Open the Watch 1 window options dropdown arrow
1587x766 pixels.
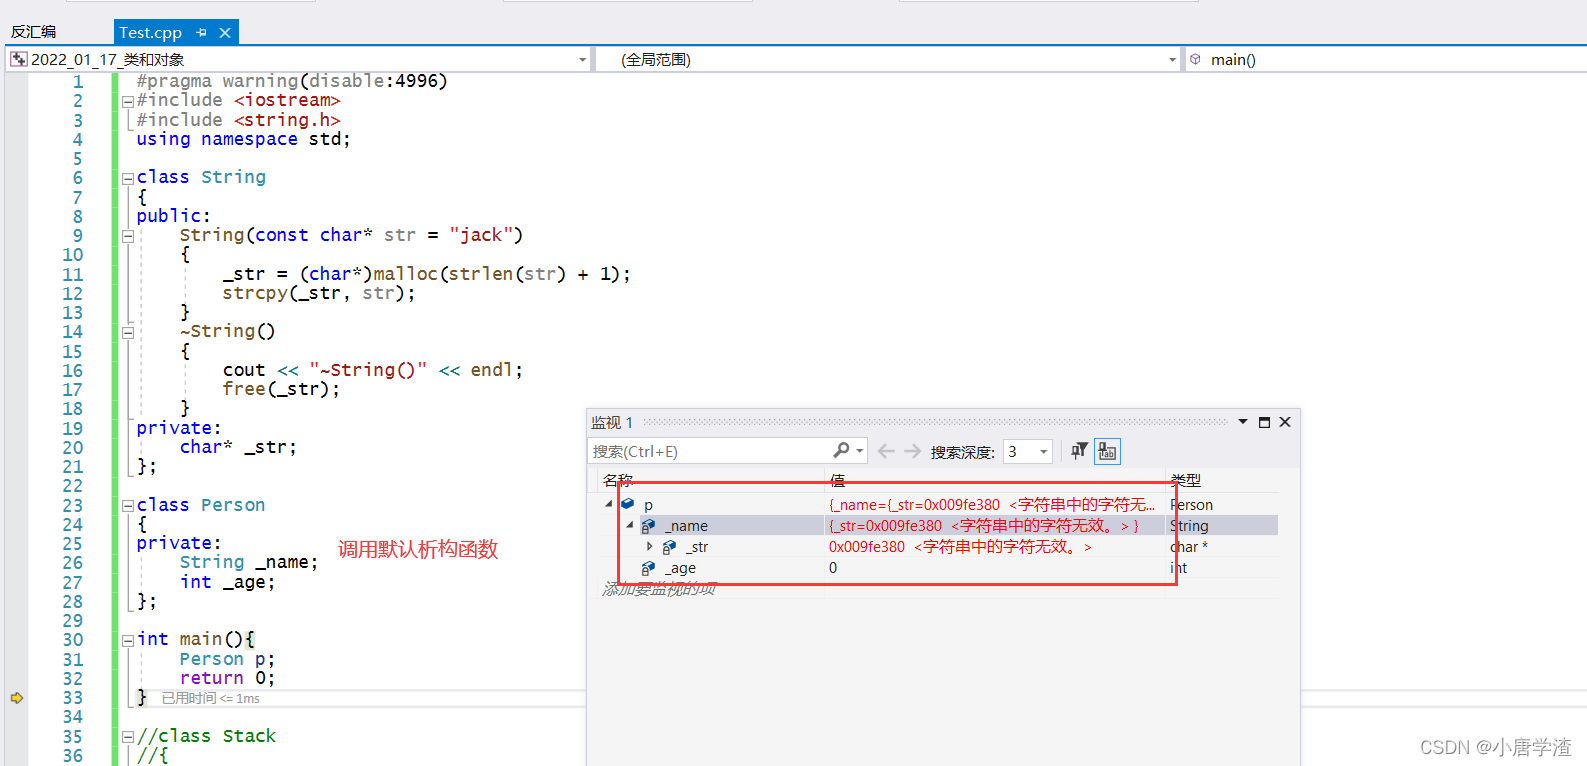[x=1243, y=422]
